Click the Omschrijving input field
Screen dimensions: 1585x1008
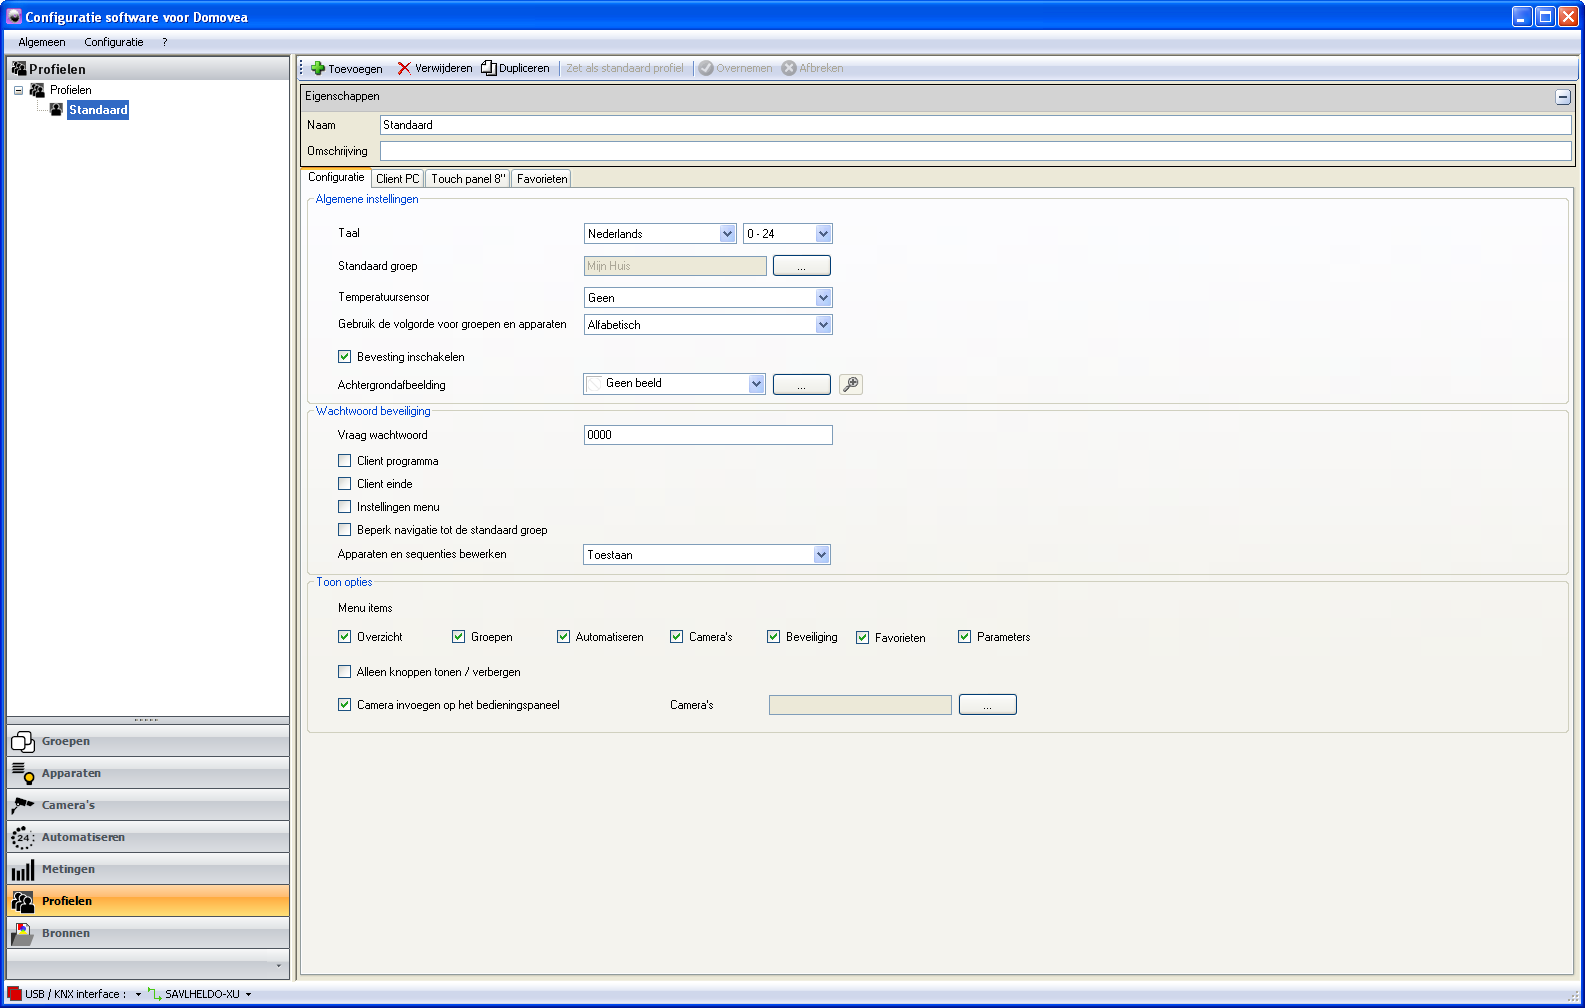coord(975,151)
